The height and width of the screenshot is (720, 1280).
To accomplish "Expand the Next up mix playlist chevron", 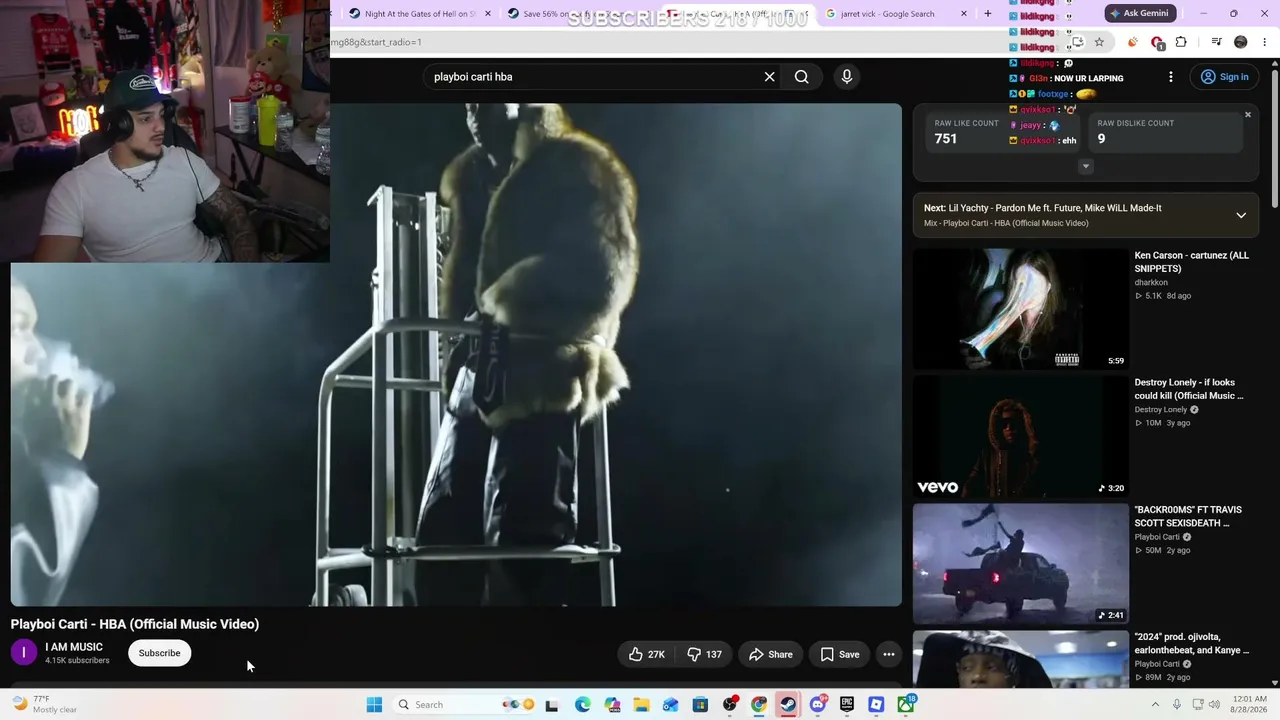I will (1241, 215).
